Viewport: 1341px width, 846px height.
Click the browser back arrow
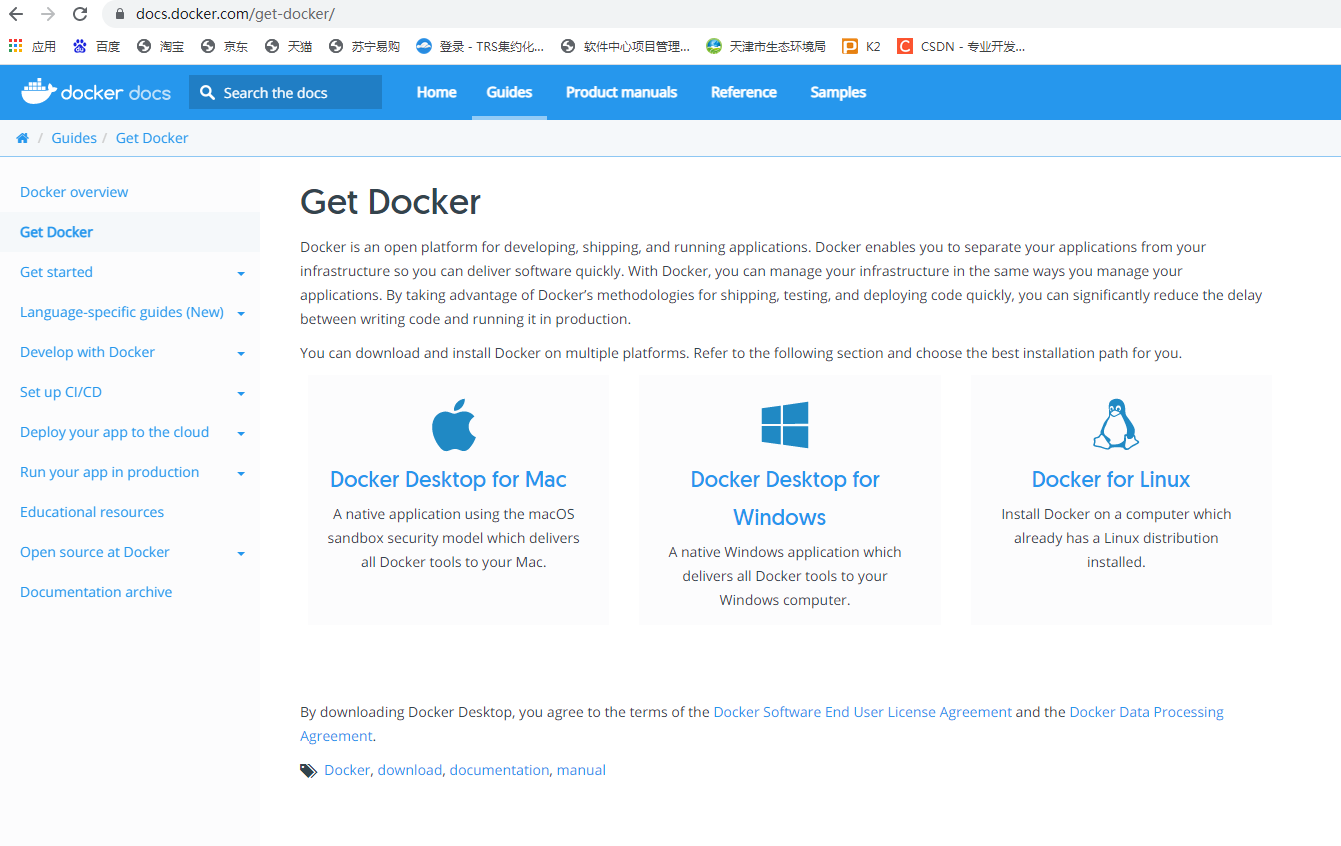tap(16, 14)
